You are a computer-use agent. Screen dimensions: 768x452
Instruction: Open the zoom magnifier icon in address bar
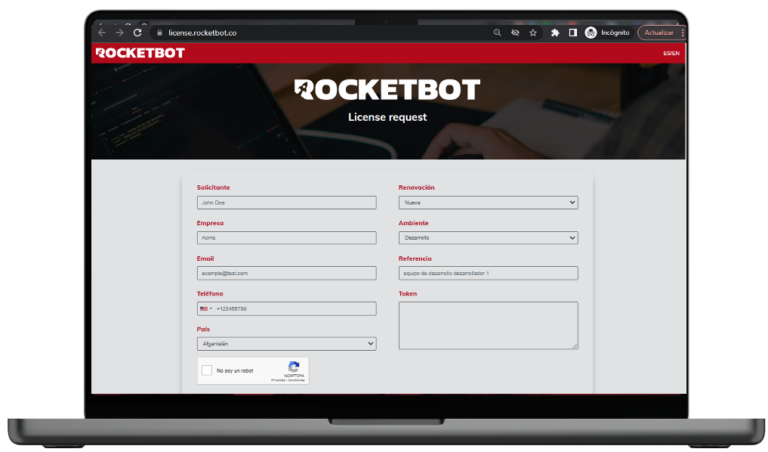click(497, 33)
